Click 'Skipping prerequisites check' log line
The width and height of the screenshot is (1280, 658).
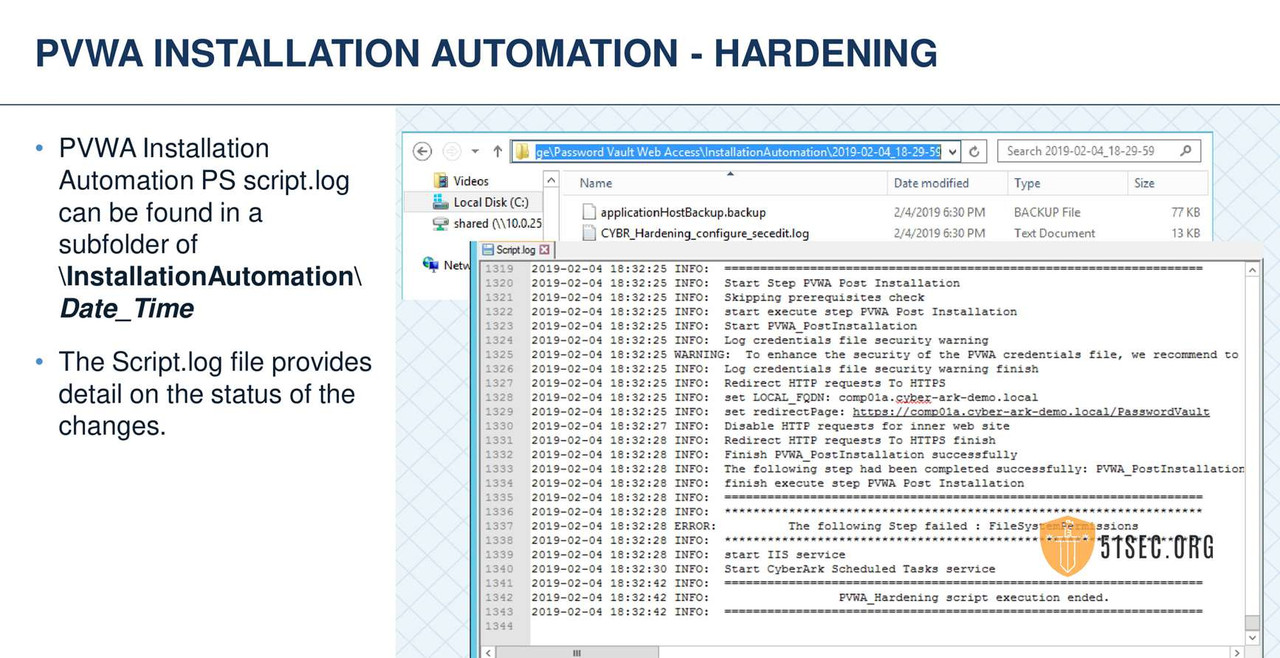click(824, 297)
